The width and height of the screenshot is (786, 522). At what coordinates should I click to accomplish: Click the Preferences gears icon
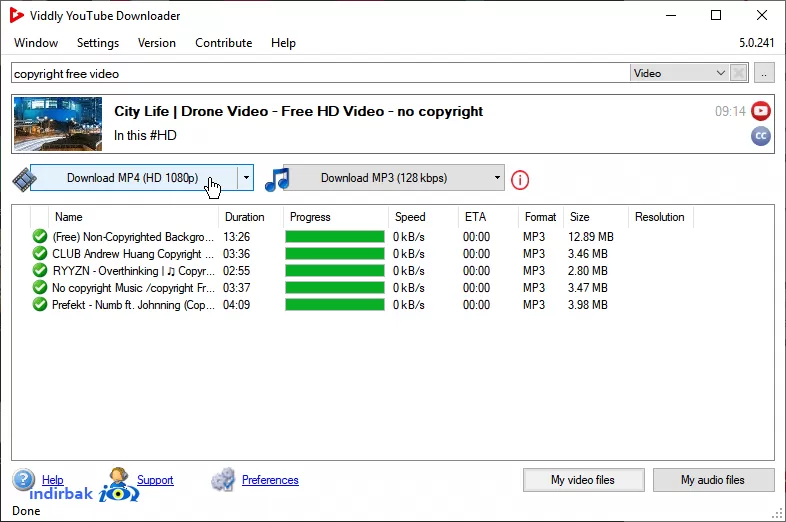(x=223, y=479)
